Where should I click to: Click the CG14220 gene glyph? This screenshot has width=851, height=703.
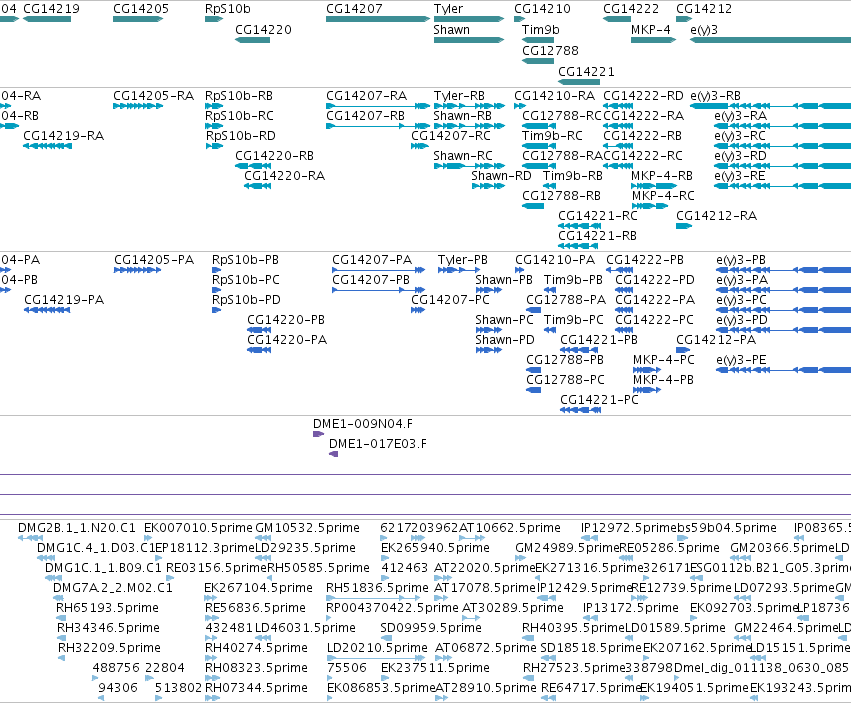(252, 40)
